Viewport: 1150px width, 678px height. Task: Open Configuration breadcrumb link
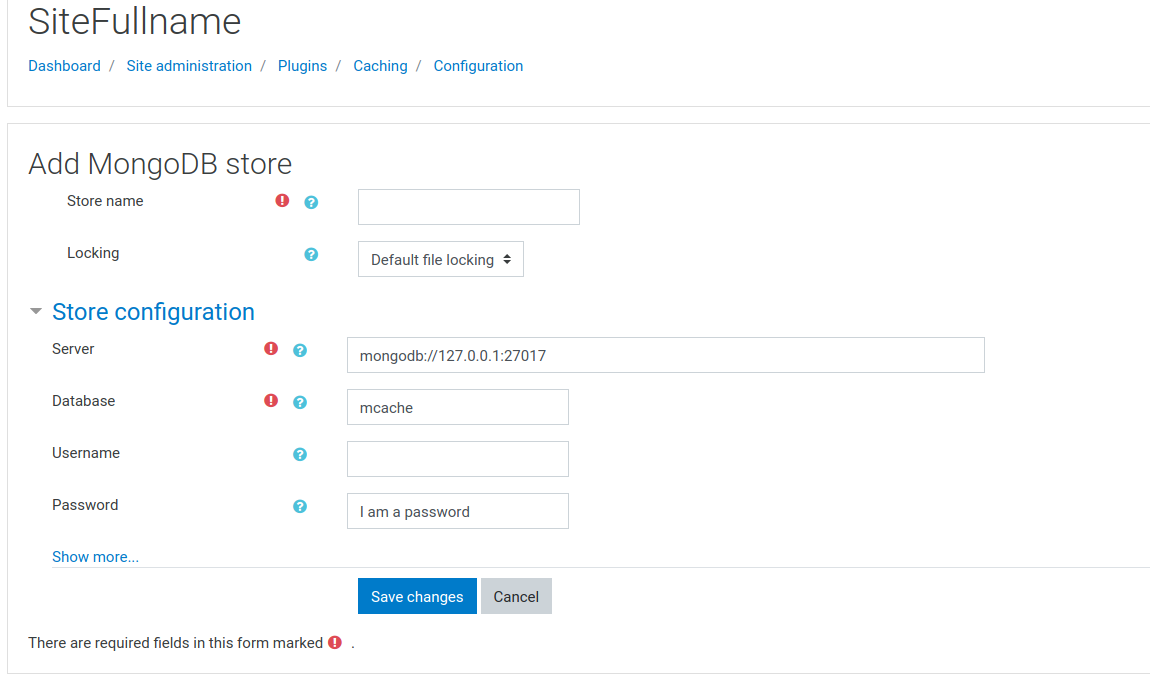(x=478, y=66)
